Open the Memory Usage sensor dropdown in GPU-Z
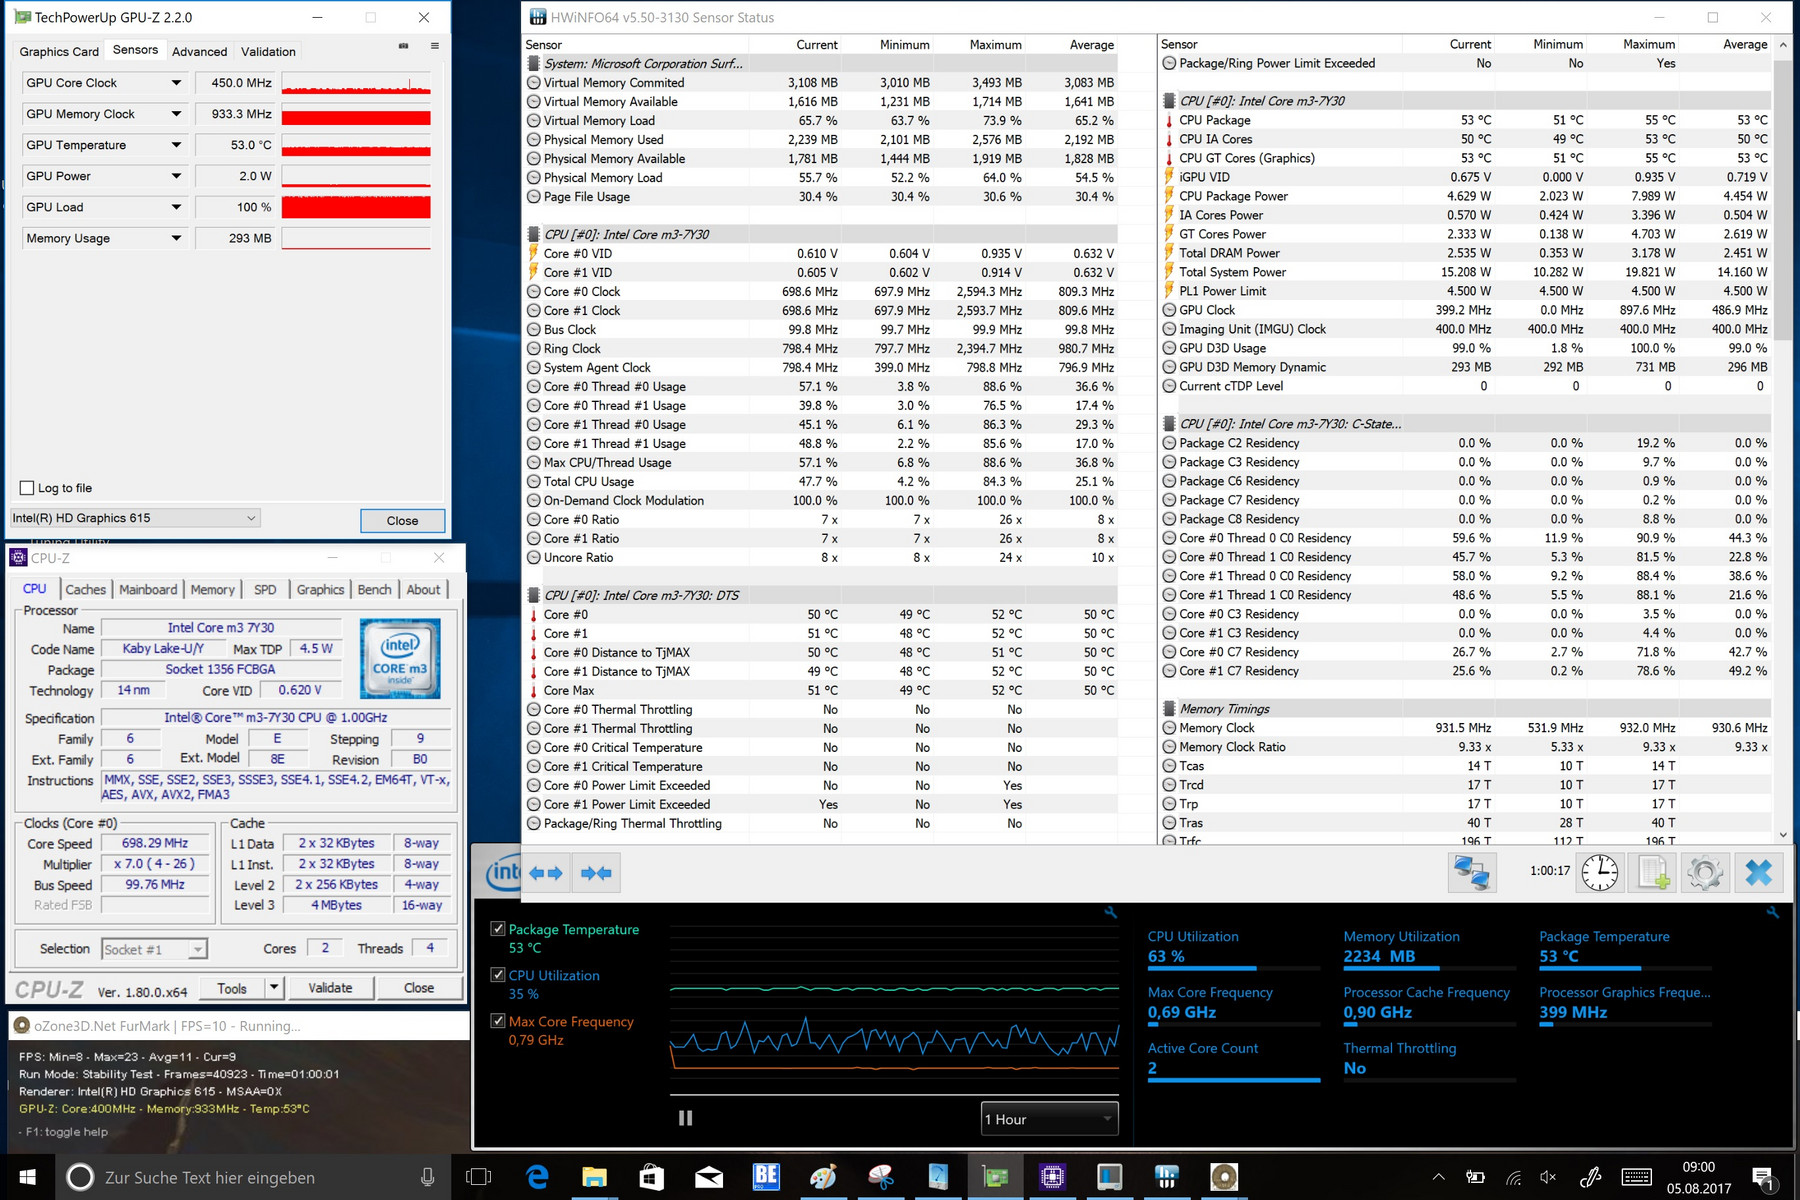Image resolution: width=1800 pixels, height=1200 pixels. [176, 238]
